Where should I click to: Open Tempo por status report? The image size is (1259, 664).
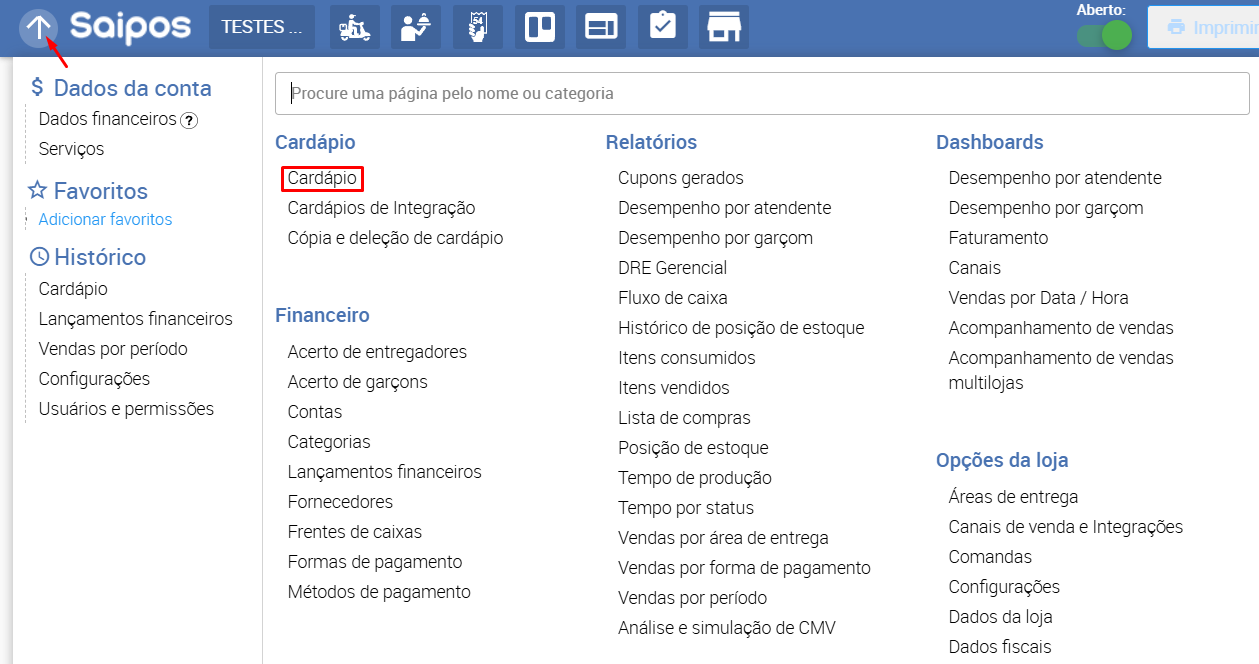click(x=686, y=508)
